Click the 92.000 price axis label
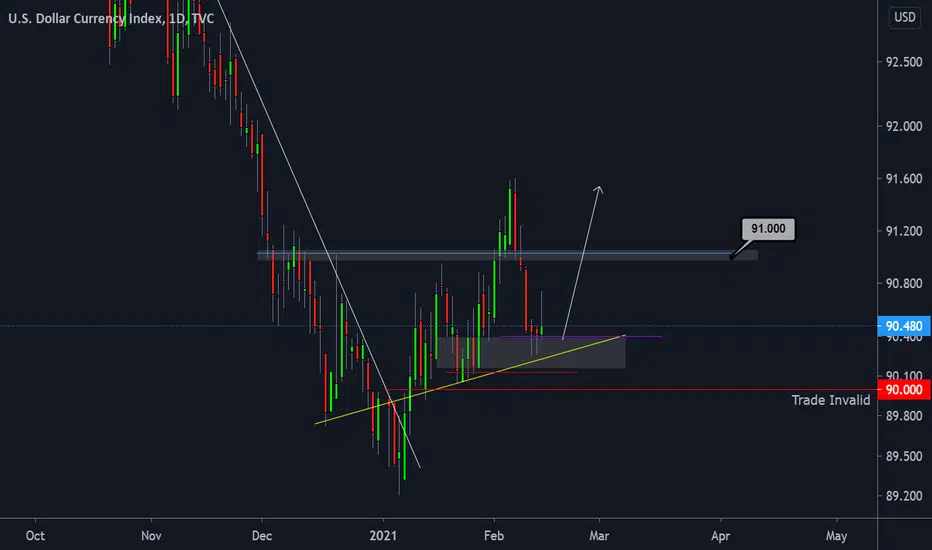 [x=903, y=126]
